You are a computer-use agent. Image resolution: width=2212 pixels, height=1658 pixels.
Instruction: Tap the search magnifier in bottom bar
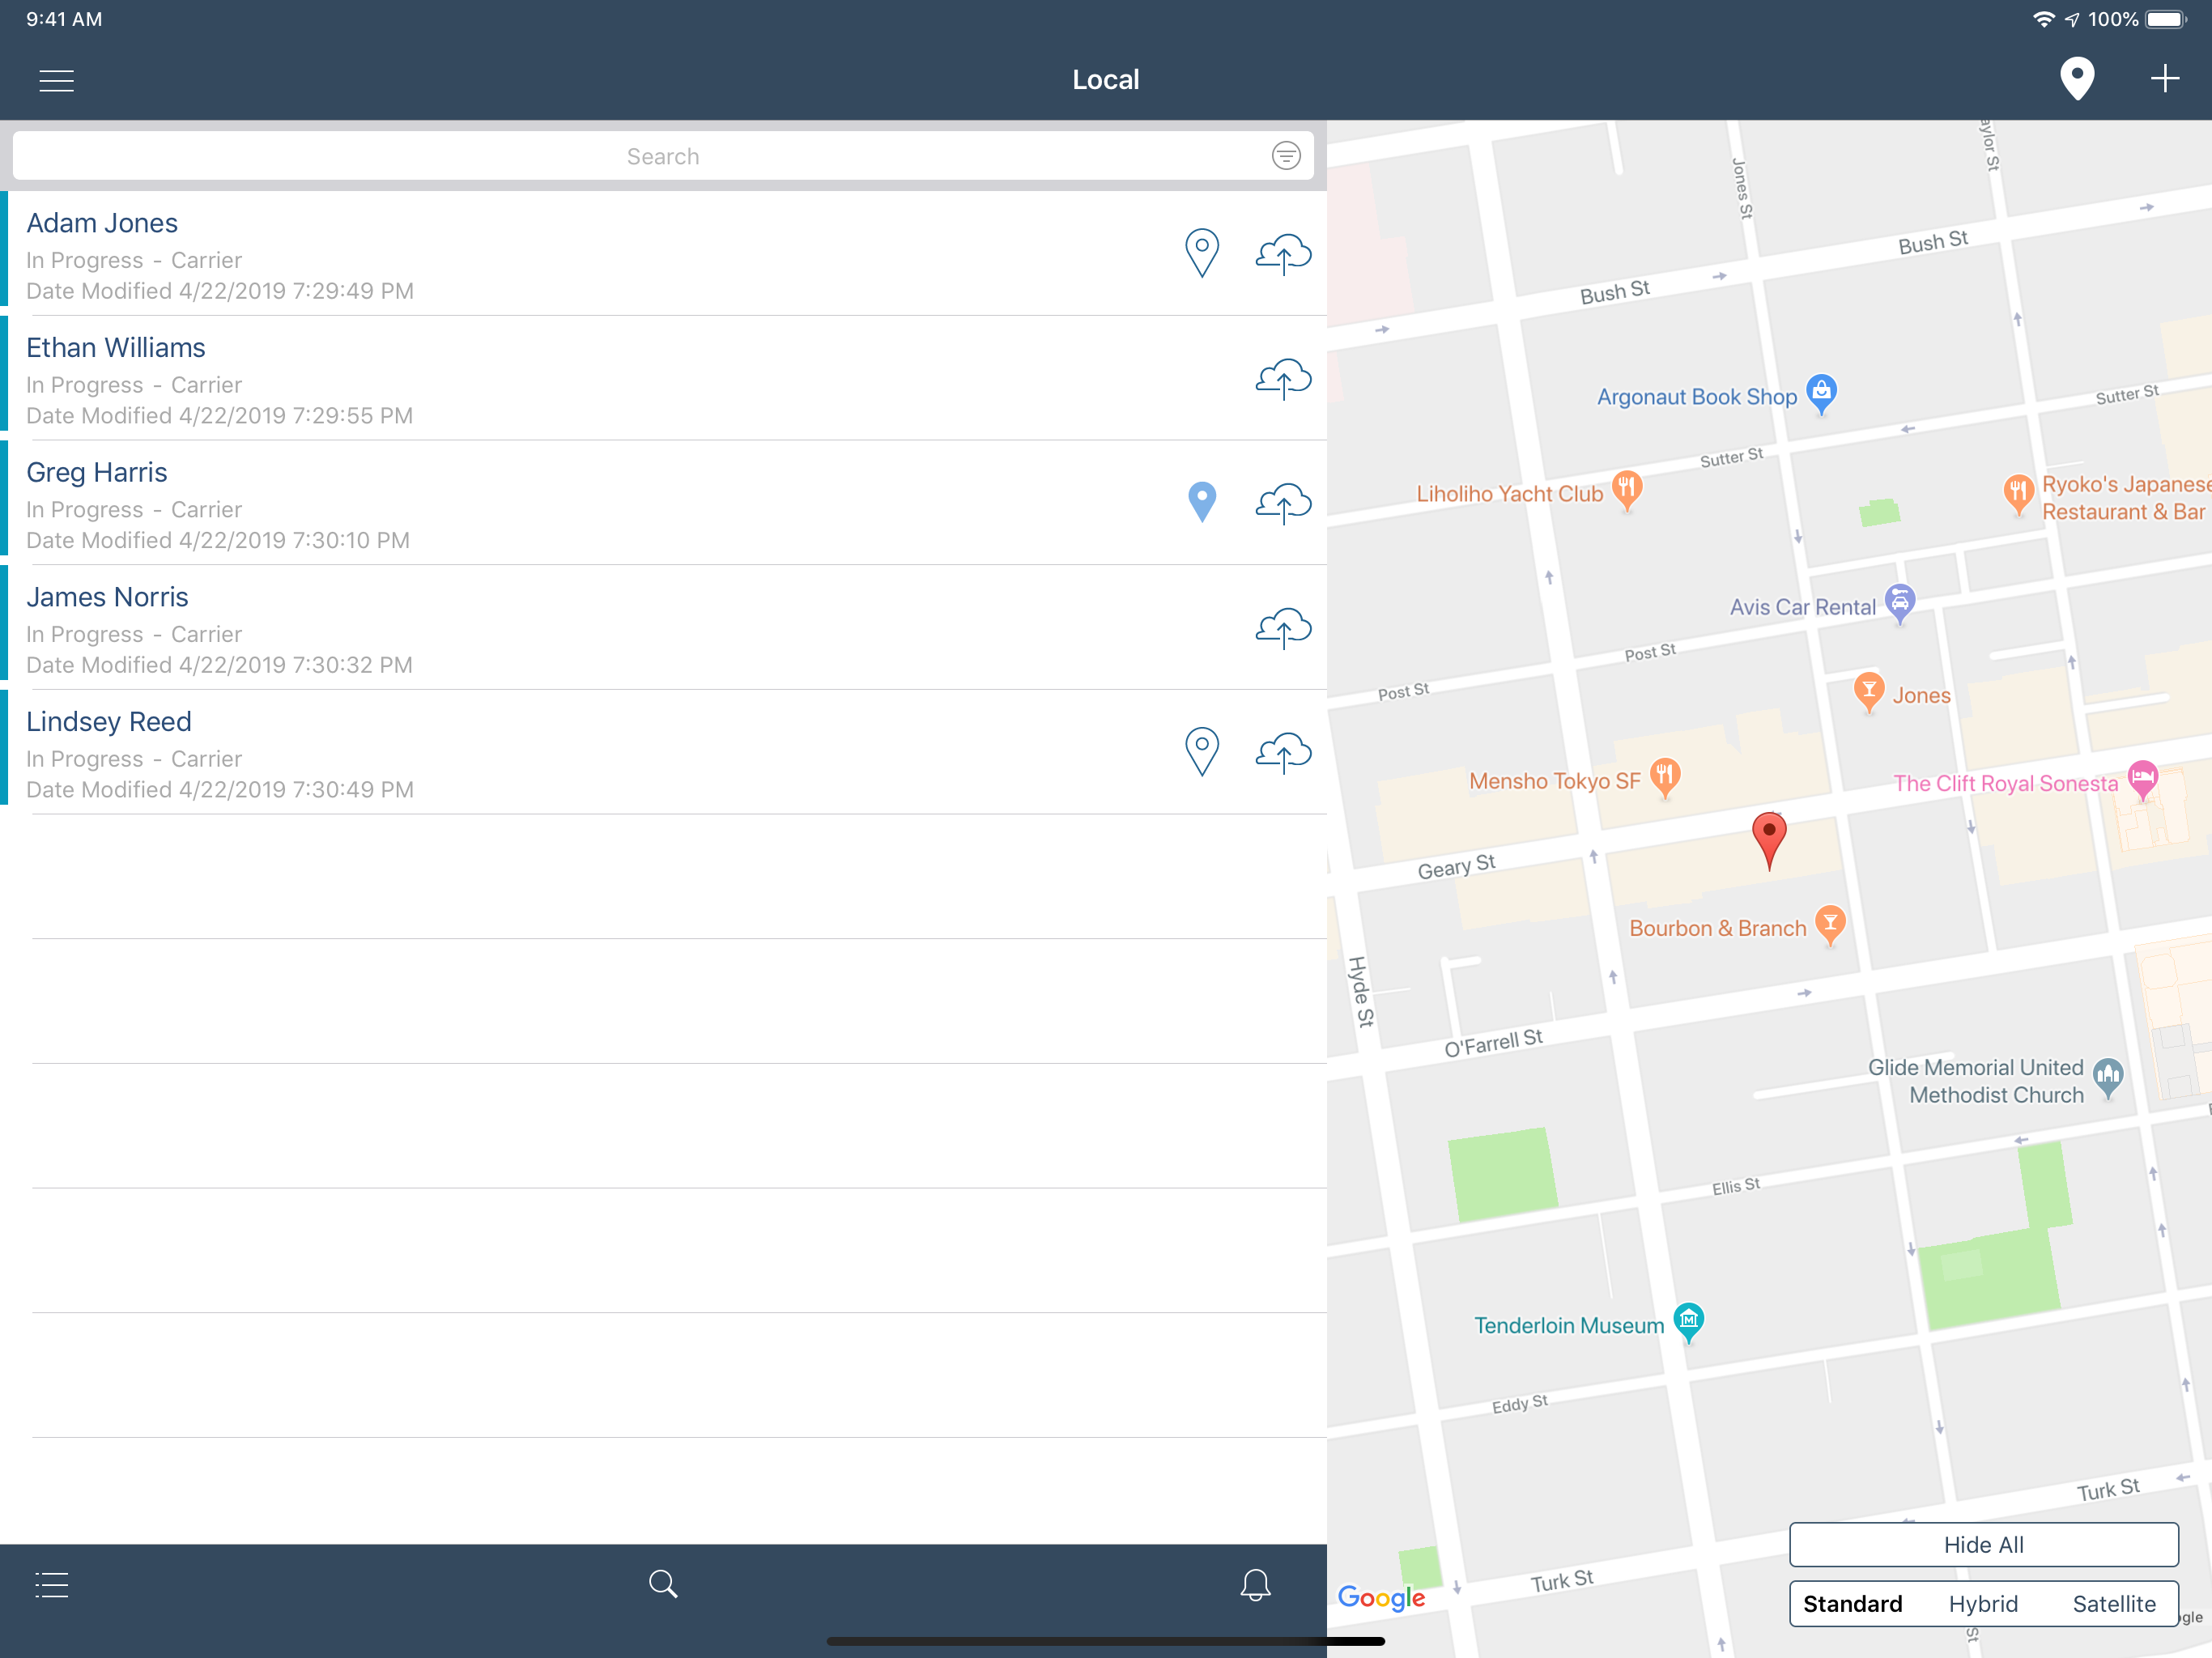[x=663, y=1584]
